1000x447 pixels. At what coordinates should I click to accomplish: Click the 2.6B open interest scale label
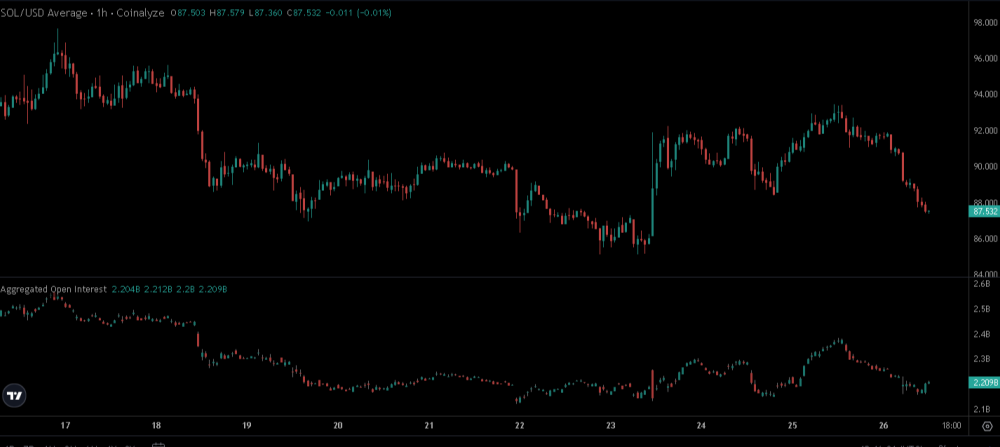click(x=981, y=285)
